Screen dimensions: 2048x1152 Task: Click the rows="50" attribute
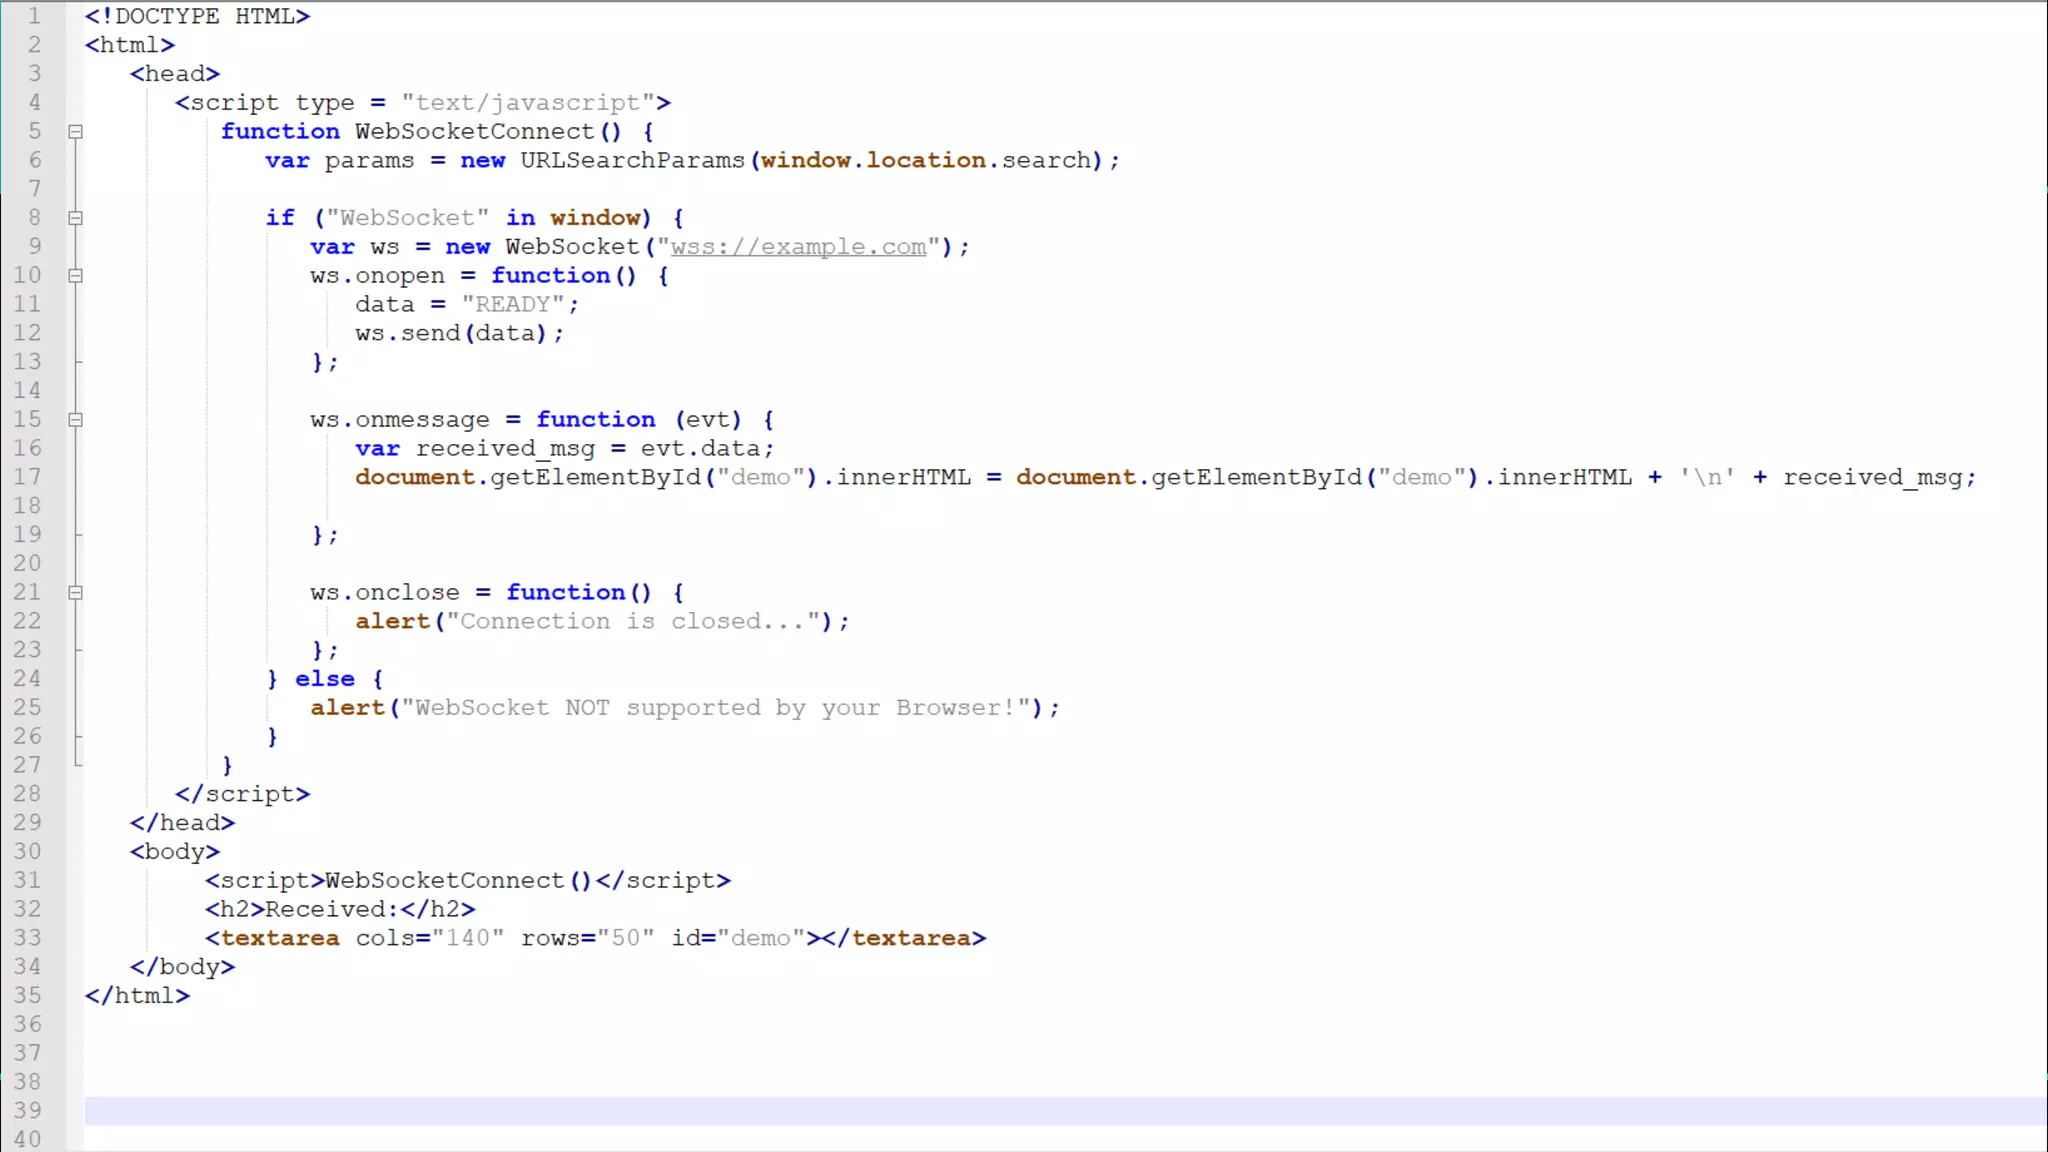click(x=588, y=938)
